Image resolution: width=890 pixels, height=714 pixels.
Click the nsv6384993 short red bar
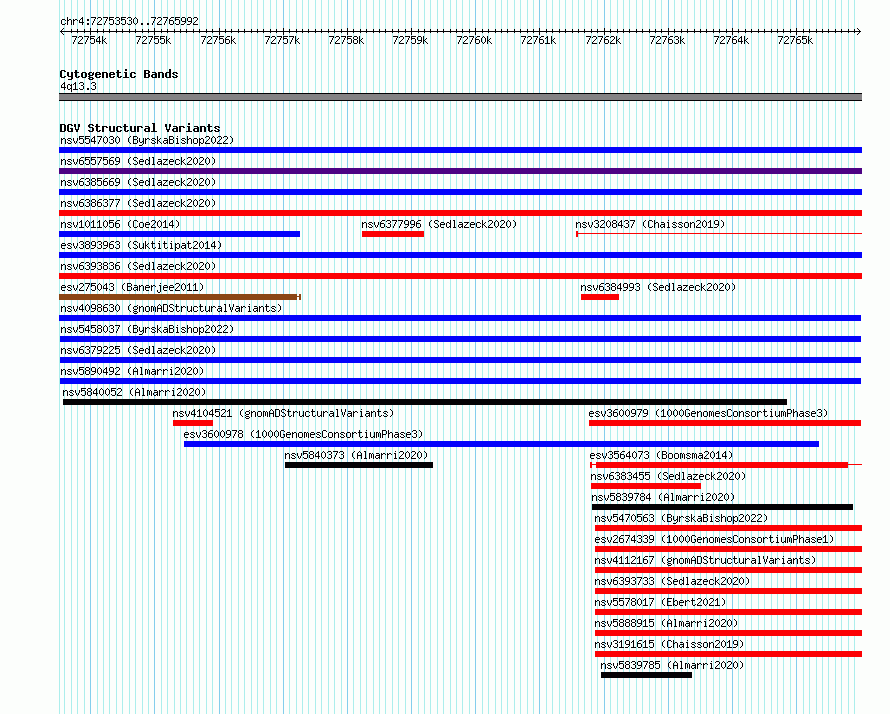pyautogui.click(x=600, y=297)
